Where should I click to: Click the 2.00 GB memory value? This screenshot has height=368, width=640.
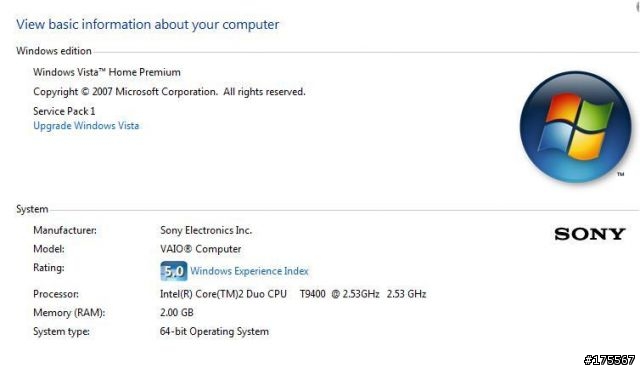[177, 313]
